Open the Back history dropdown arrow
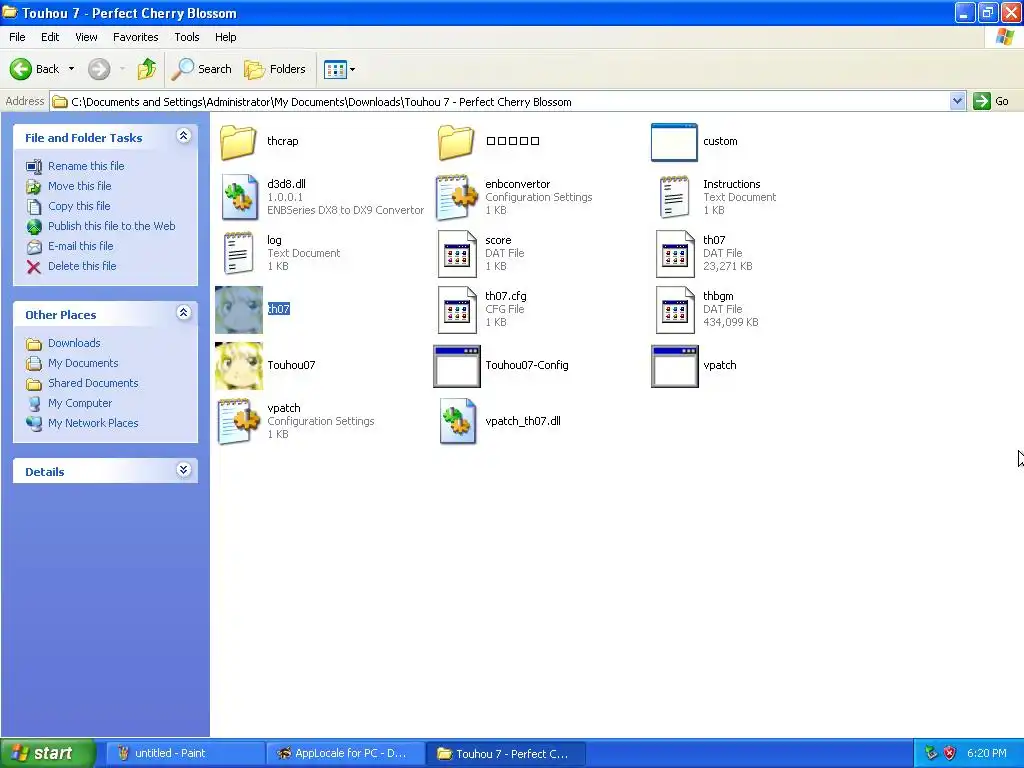This screenshot has height=768, width=1024. [x=71, y=69]
